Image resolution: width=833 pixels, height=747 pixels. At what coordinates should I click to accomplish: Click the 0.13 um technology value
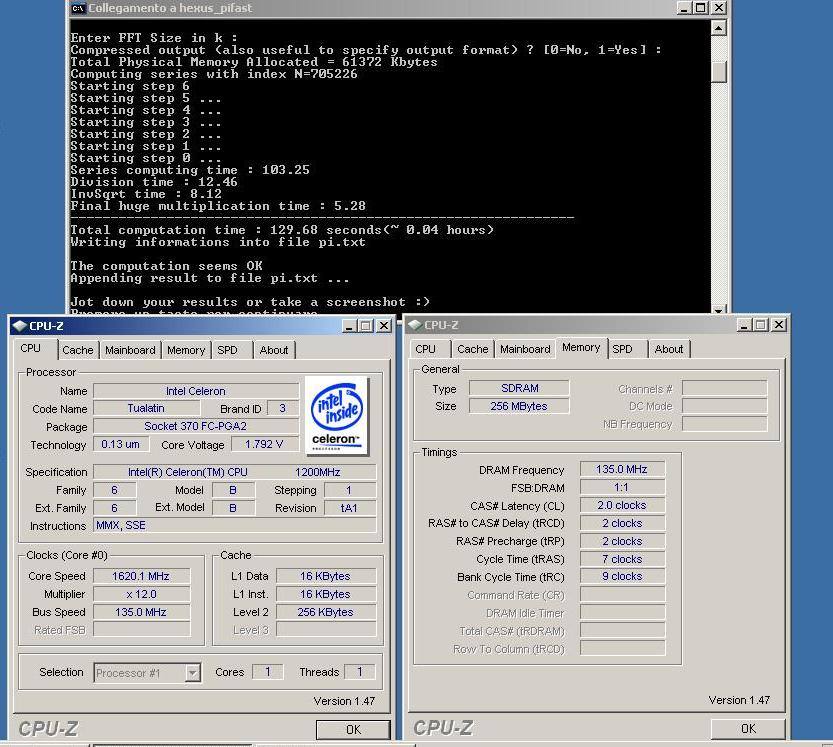(x=121, y=444)
